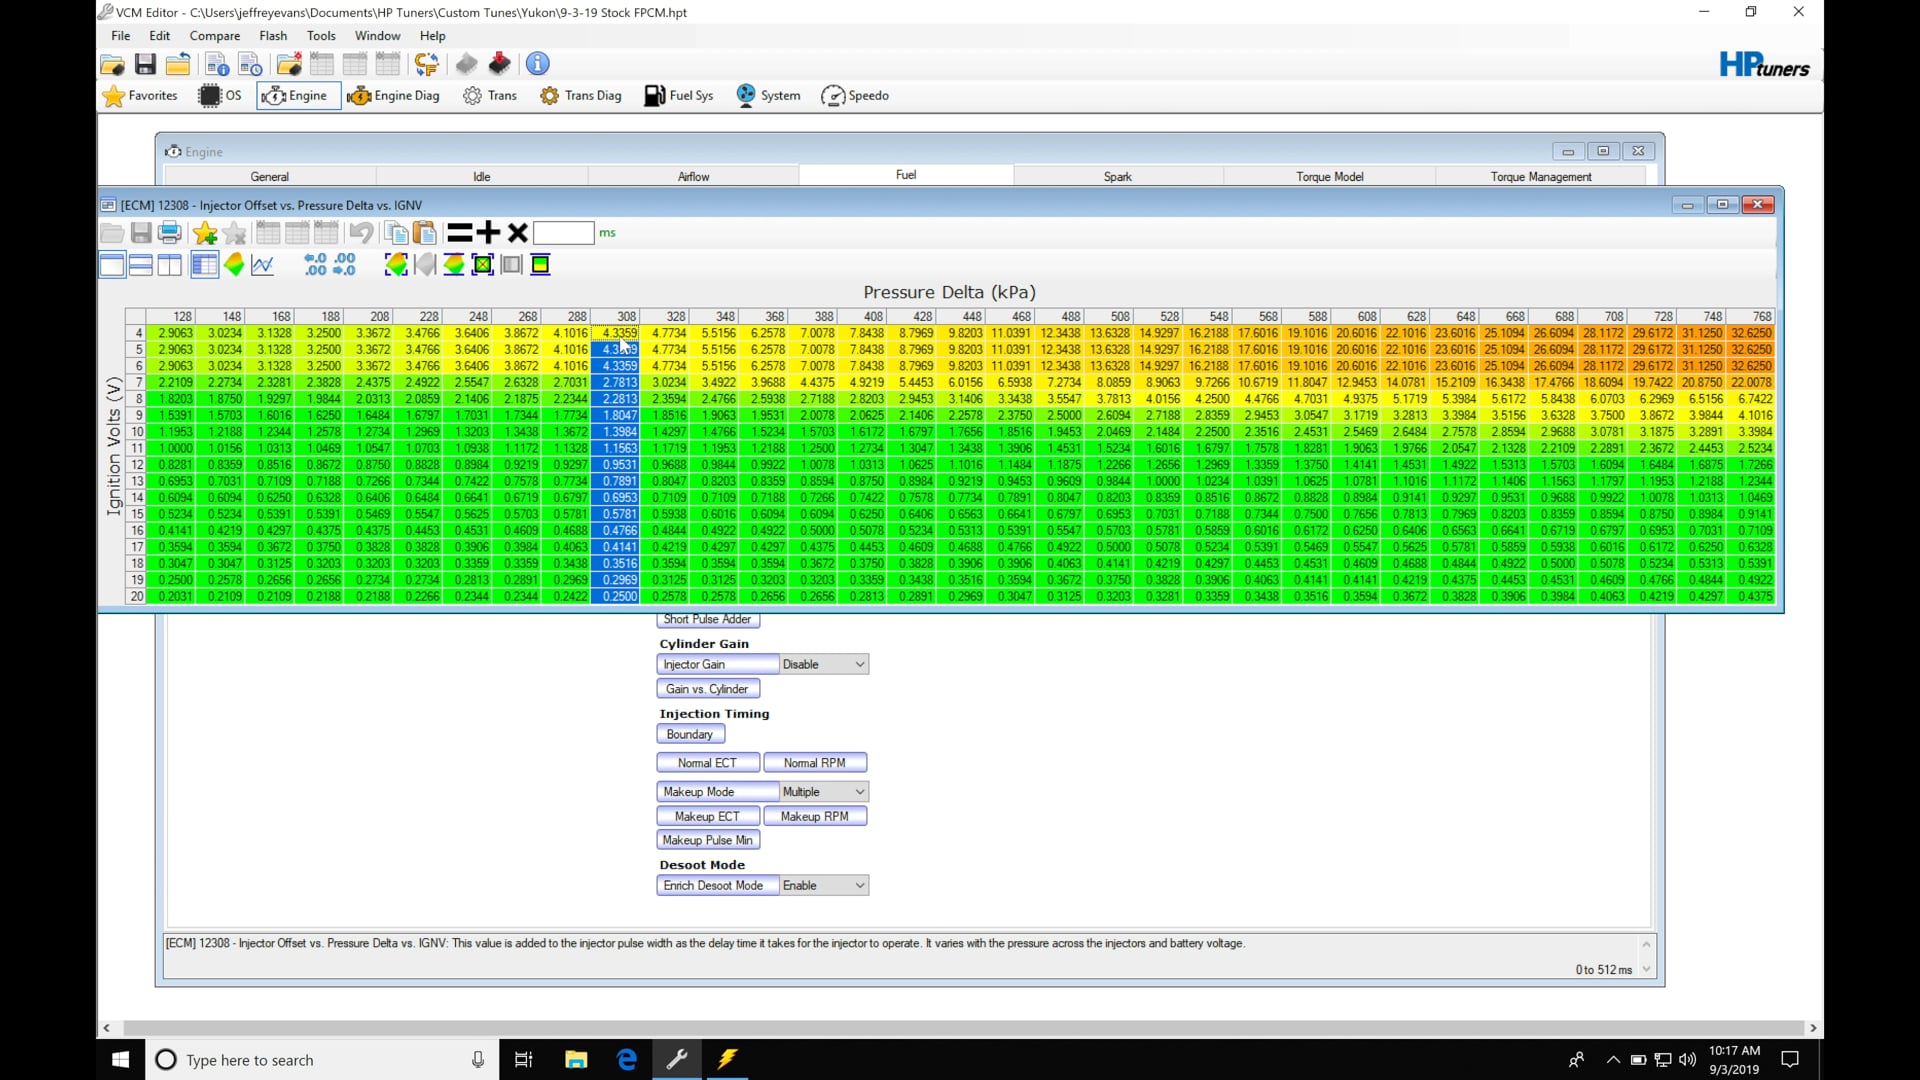Viewport: 1920px width, 1080px height.
Task: Open the Flash menu
Action: click(273, 36)
